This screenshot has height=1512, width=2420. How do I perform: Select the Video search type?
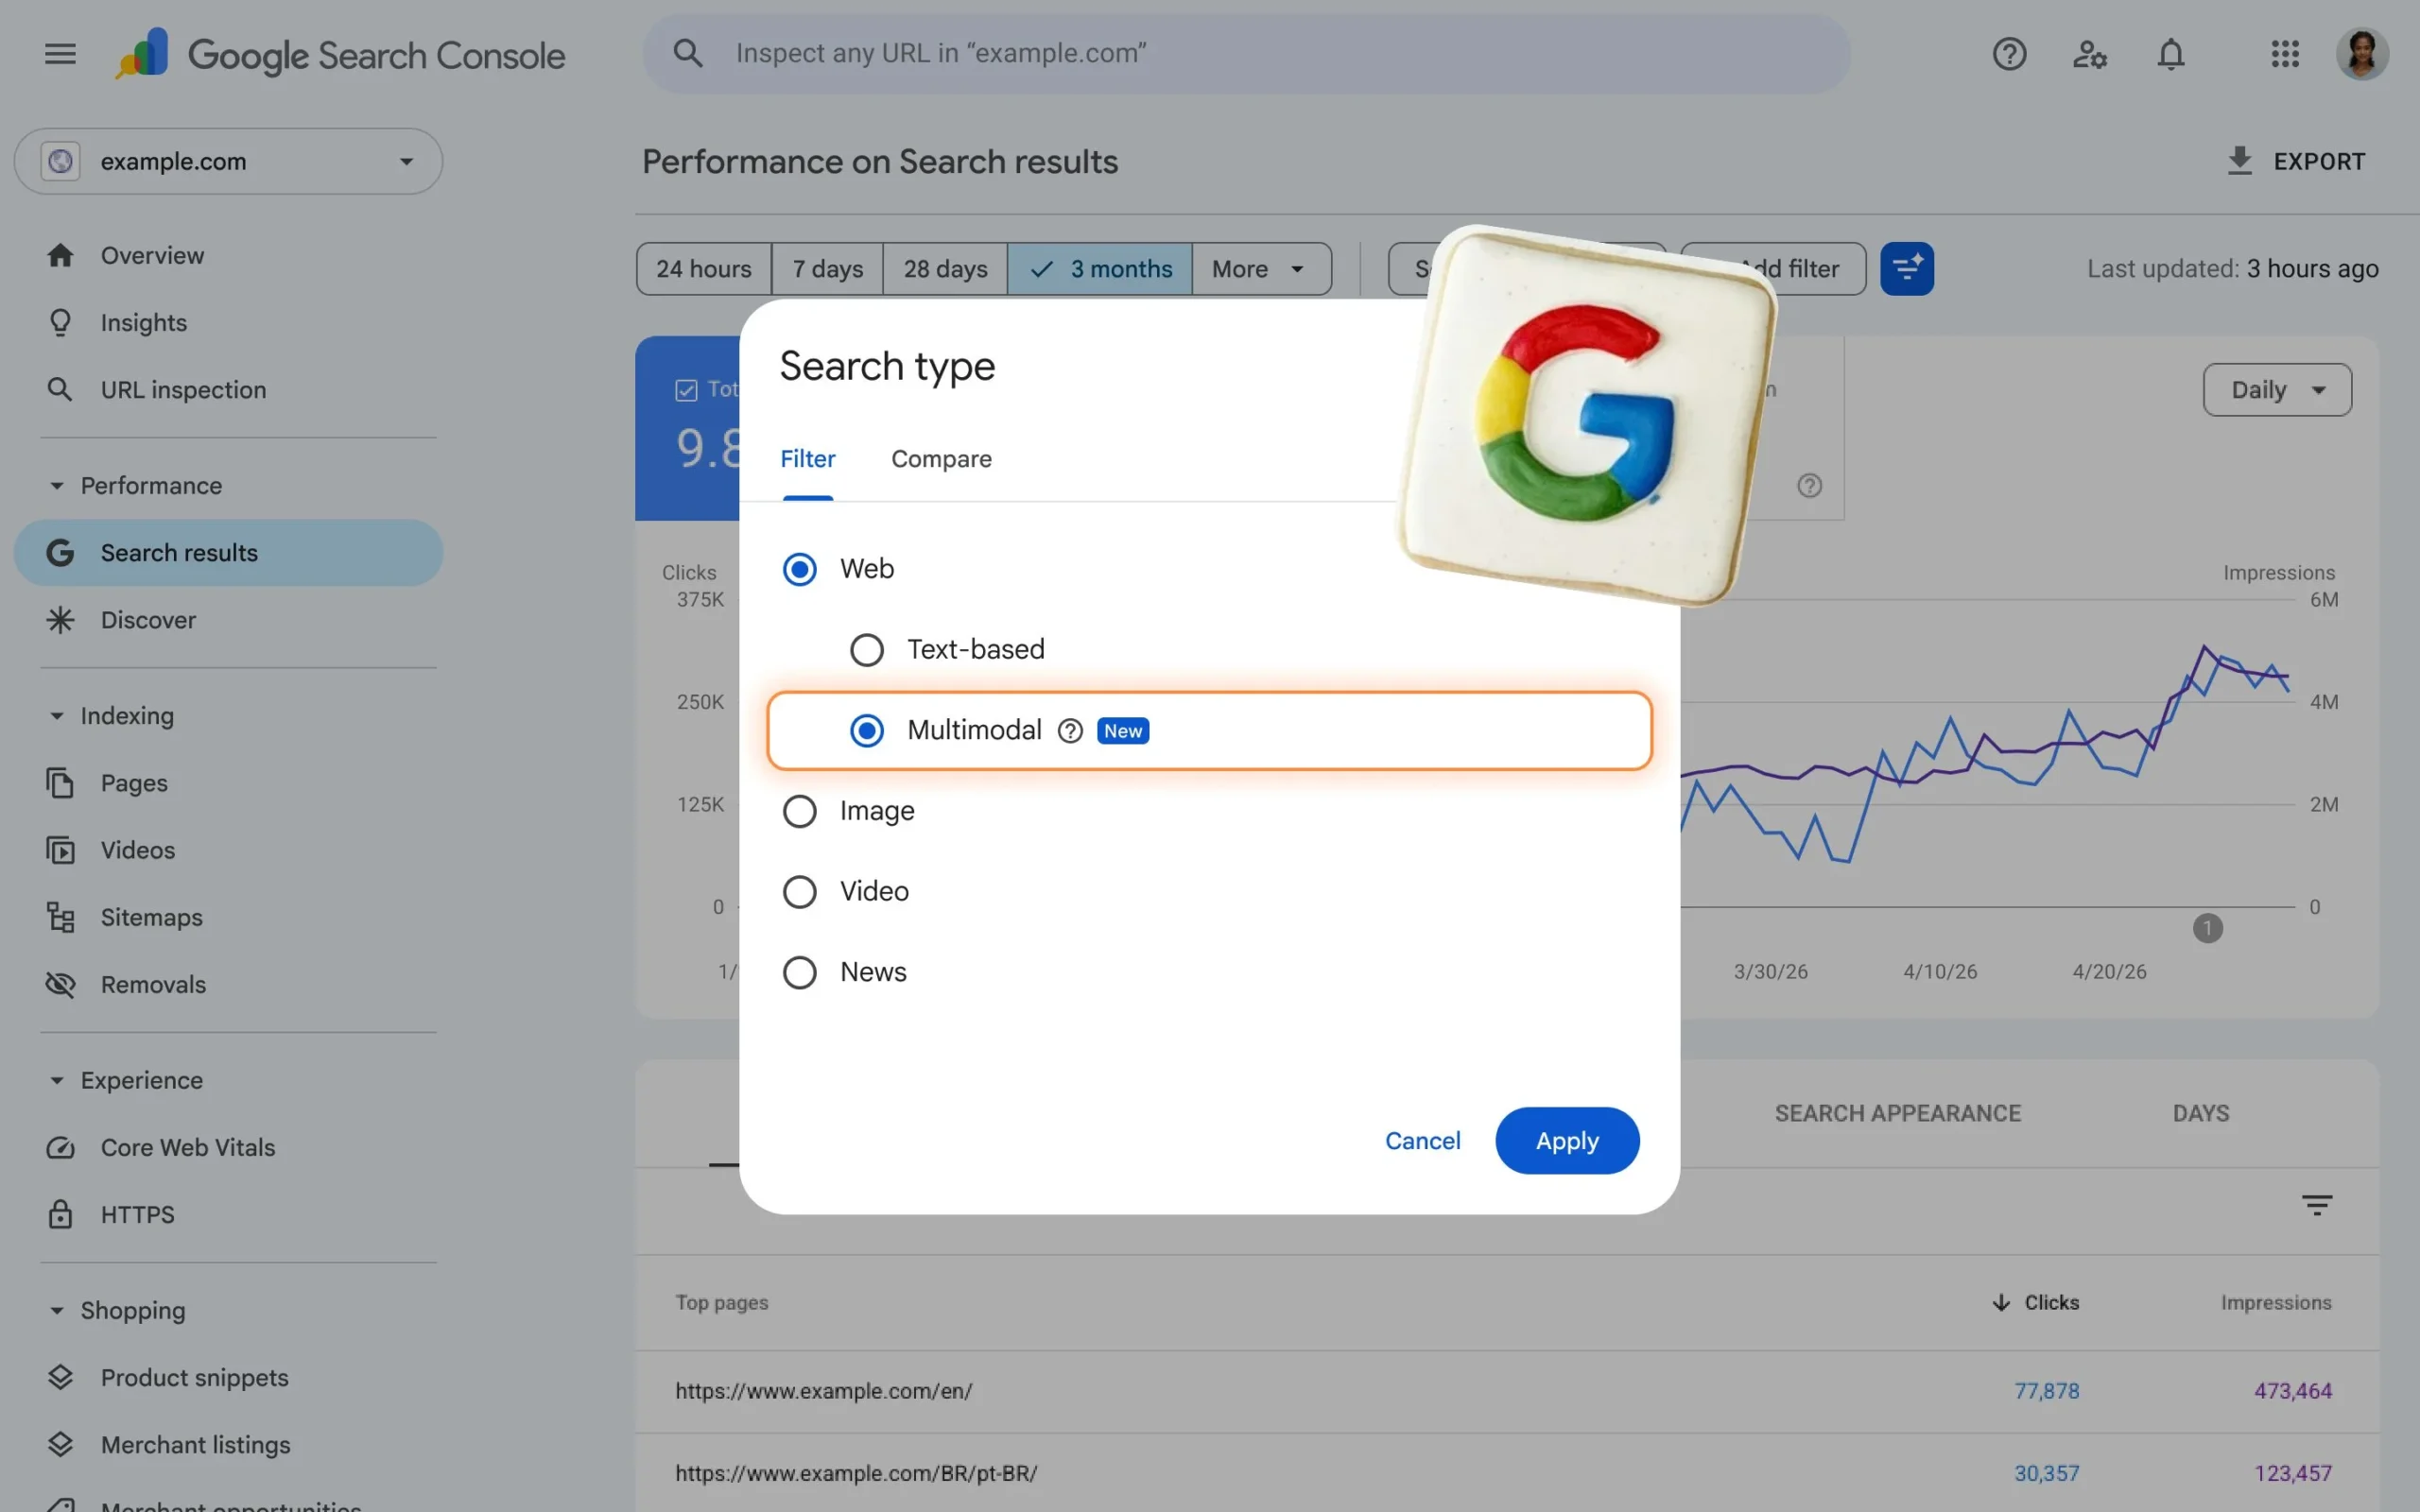tap(799, 892)
